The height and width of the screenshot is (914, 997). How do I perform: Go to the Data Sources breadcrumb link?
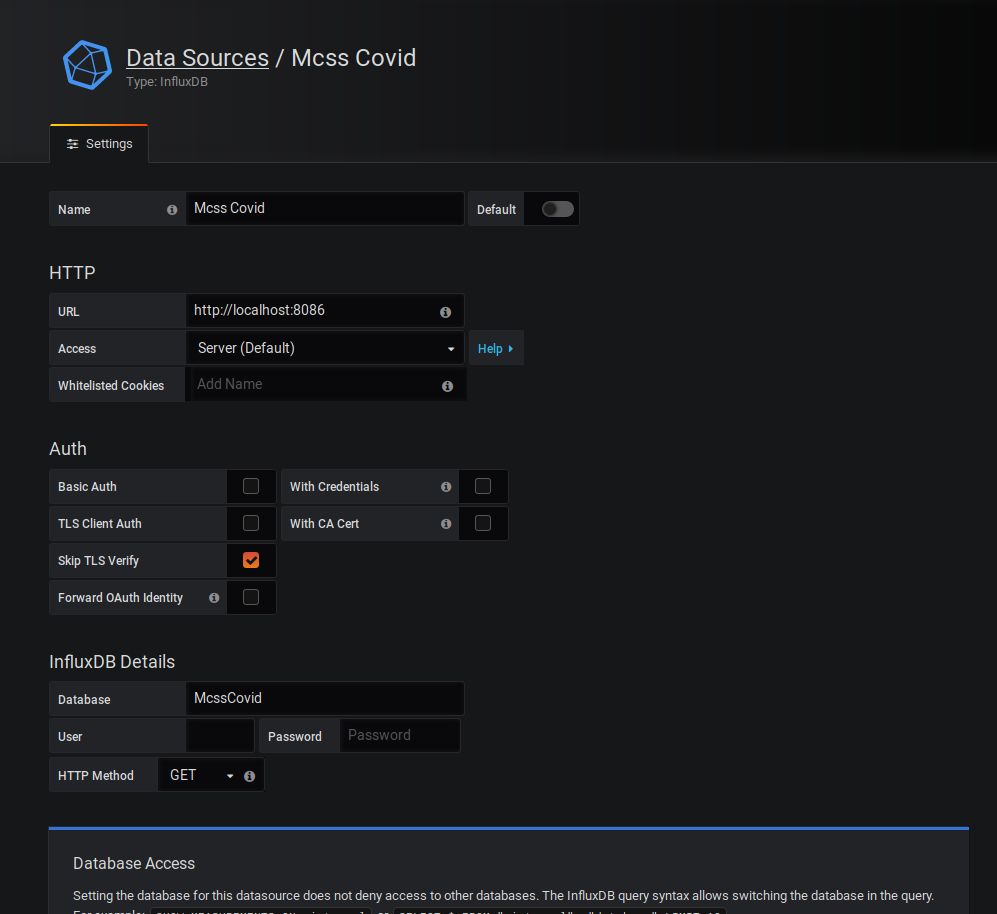tap(197, 58)
